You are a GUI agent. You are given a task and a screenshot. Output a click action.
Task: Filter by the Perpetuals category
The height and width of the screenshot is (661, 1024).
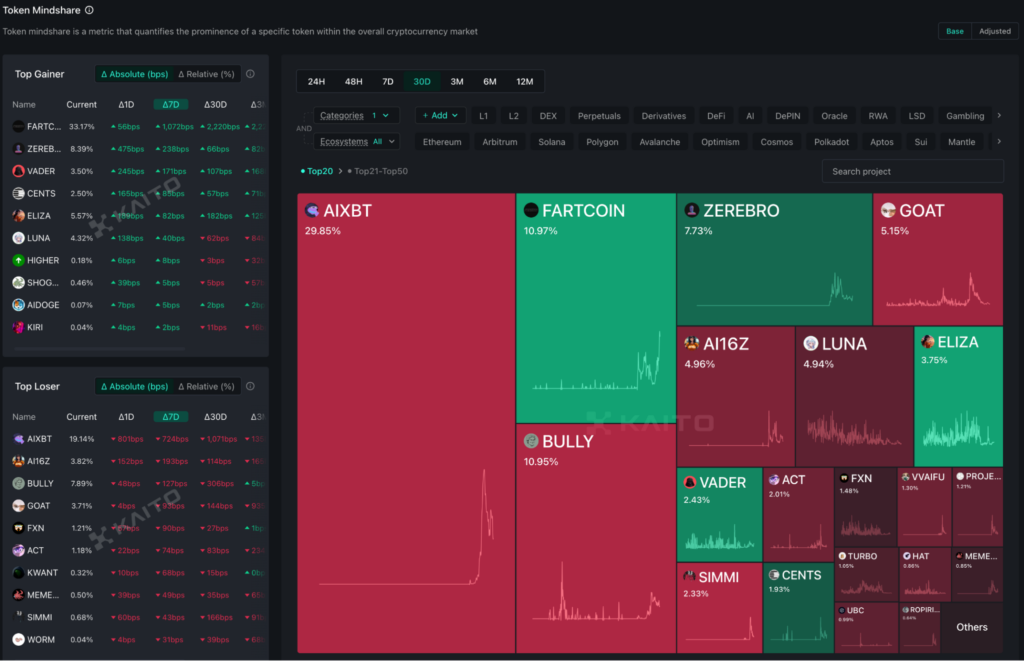tap(599, 116)
